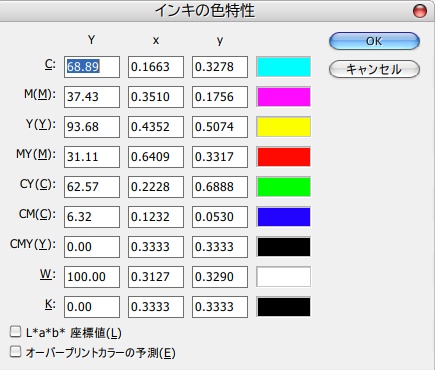Viewport: 435px width, 370px height.
Task: Click the MY row x field 0.6409
Action: click(156, 157)
